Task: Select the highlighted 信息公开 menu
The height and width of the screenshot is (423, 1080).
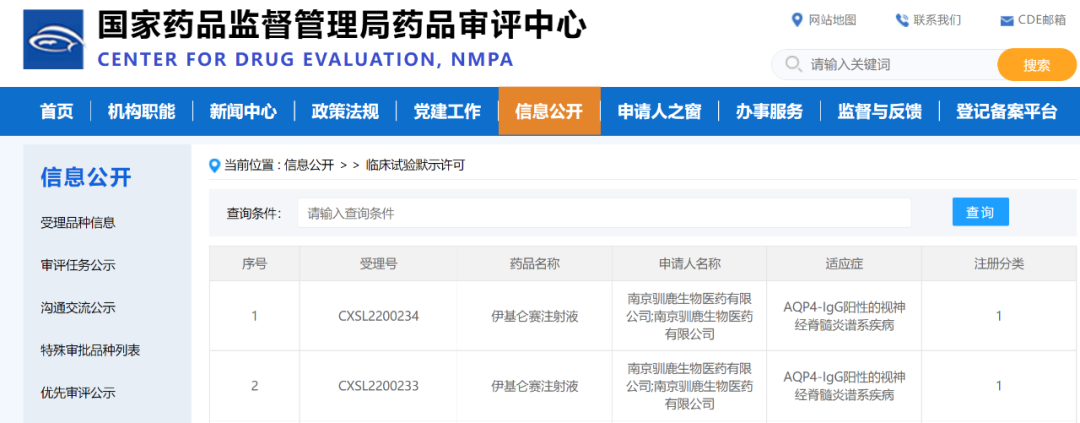Action: point(549,111)
